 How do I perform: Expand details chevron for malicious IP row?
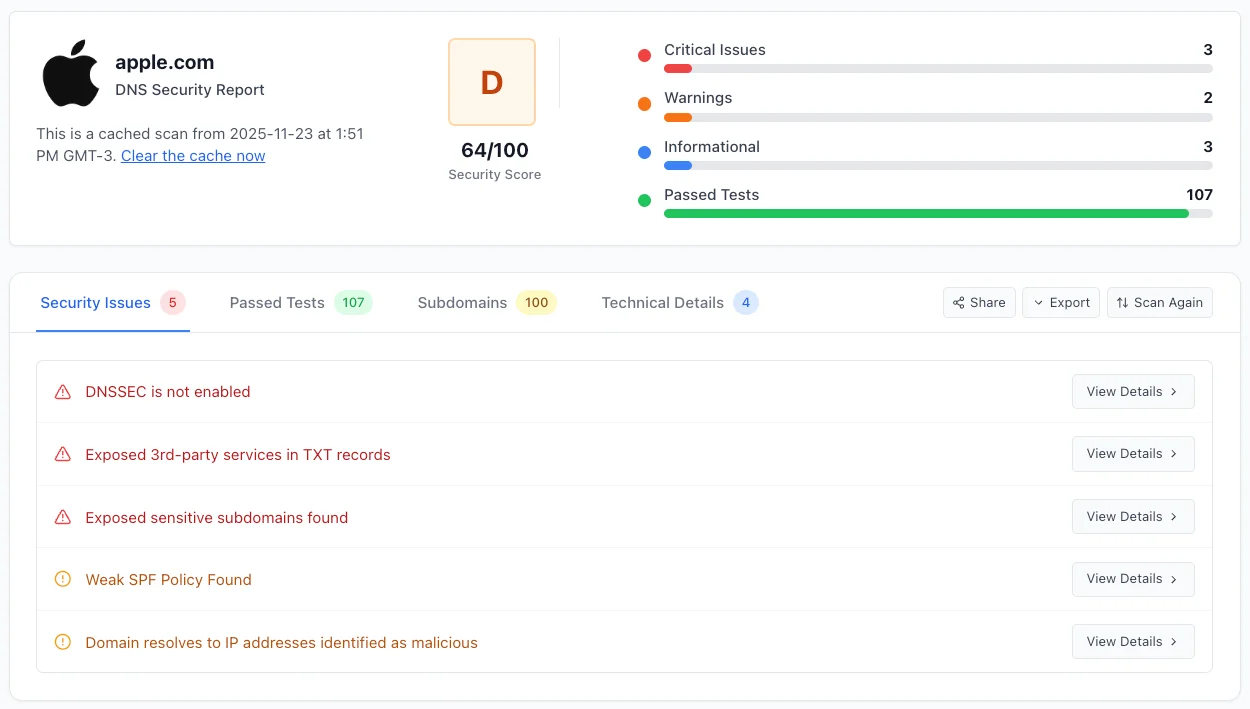point(1174,642)
